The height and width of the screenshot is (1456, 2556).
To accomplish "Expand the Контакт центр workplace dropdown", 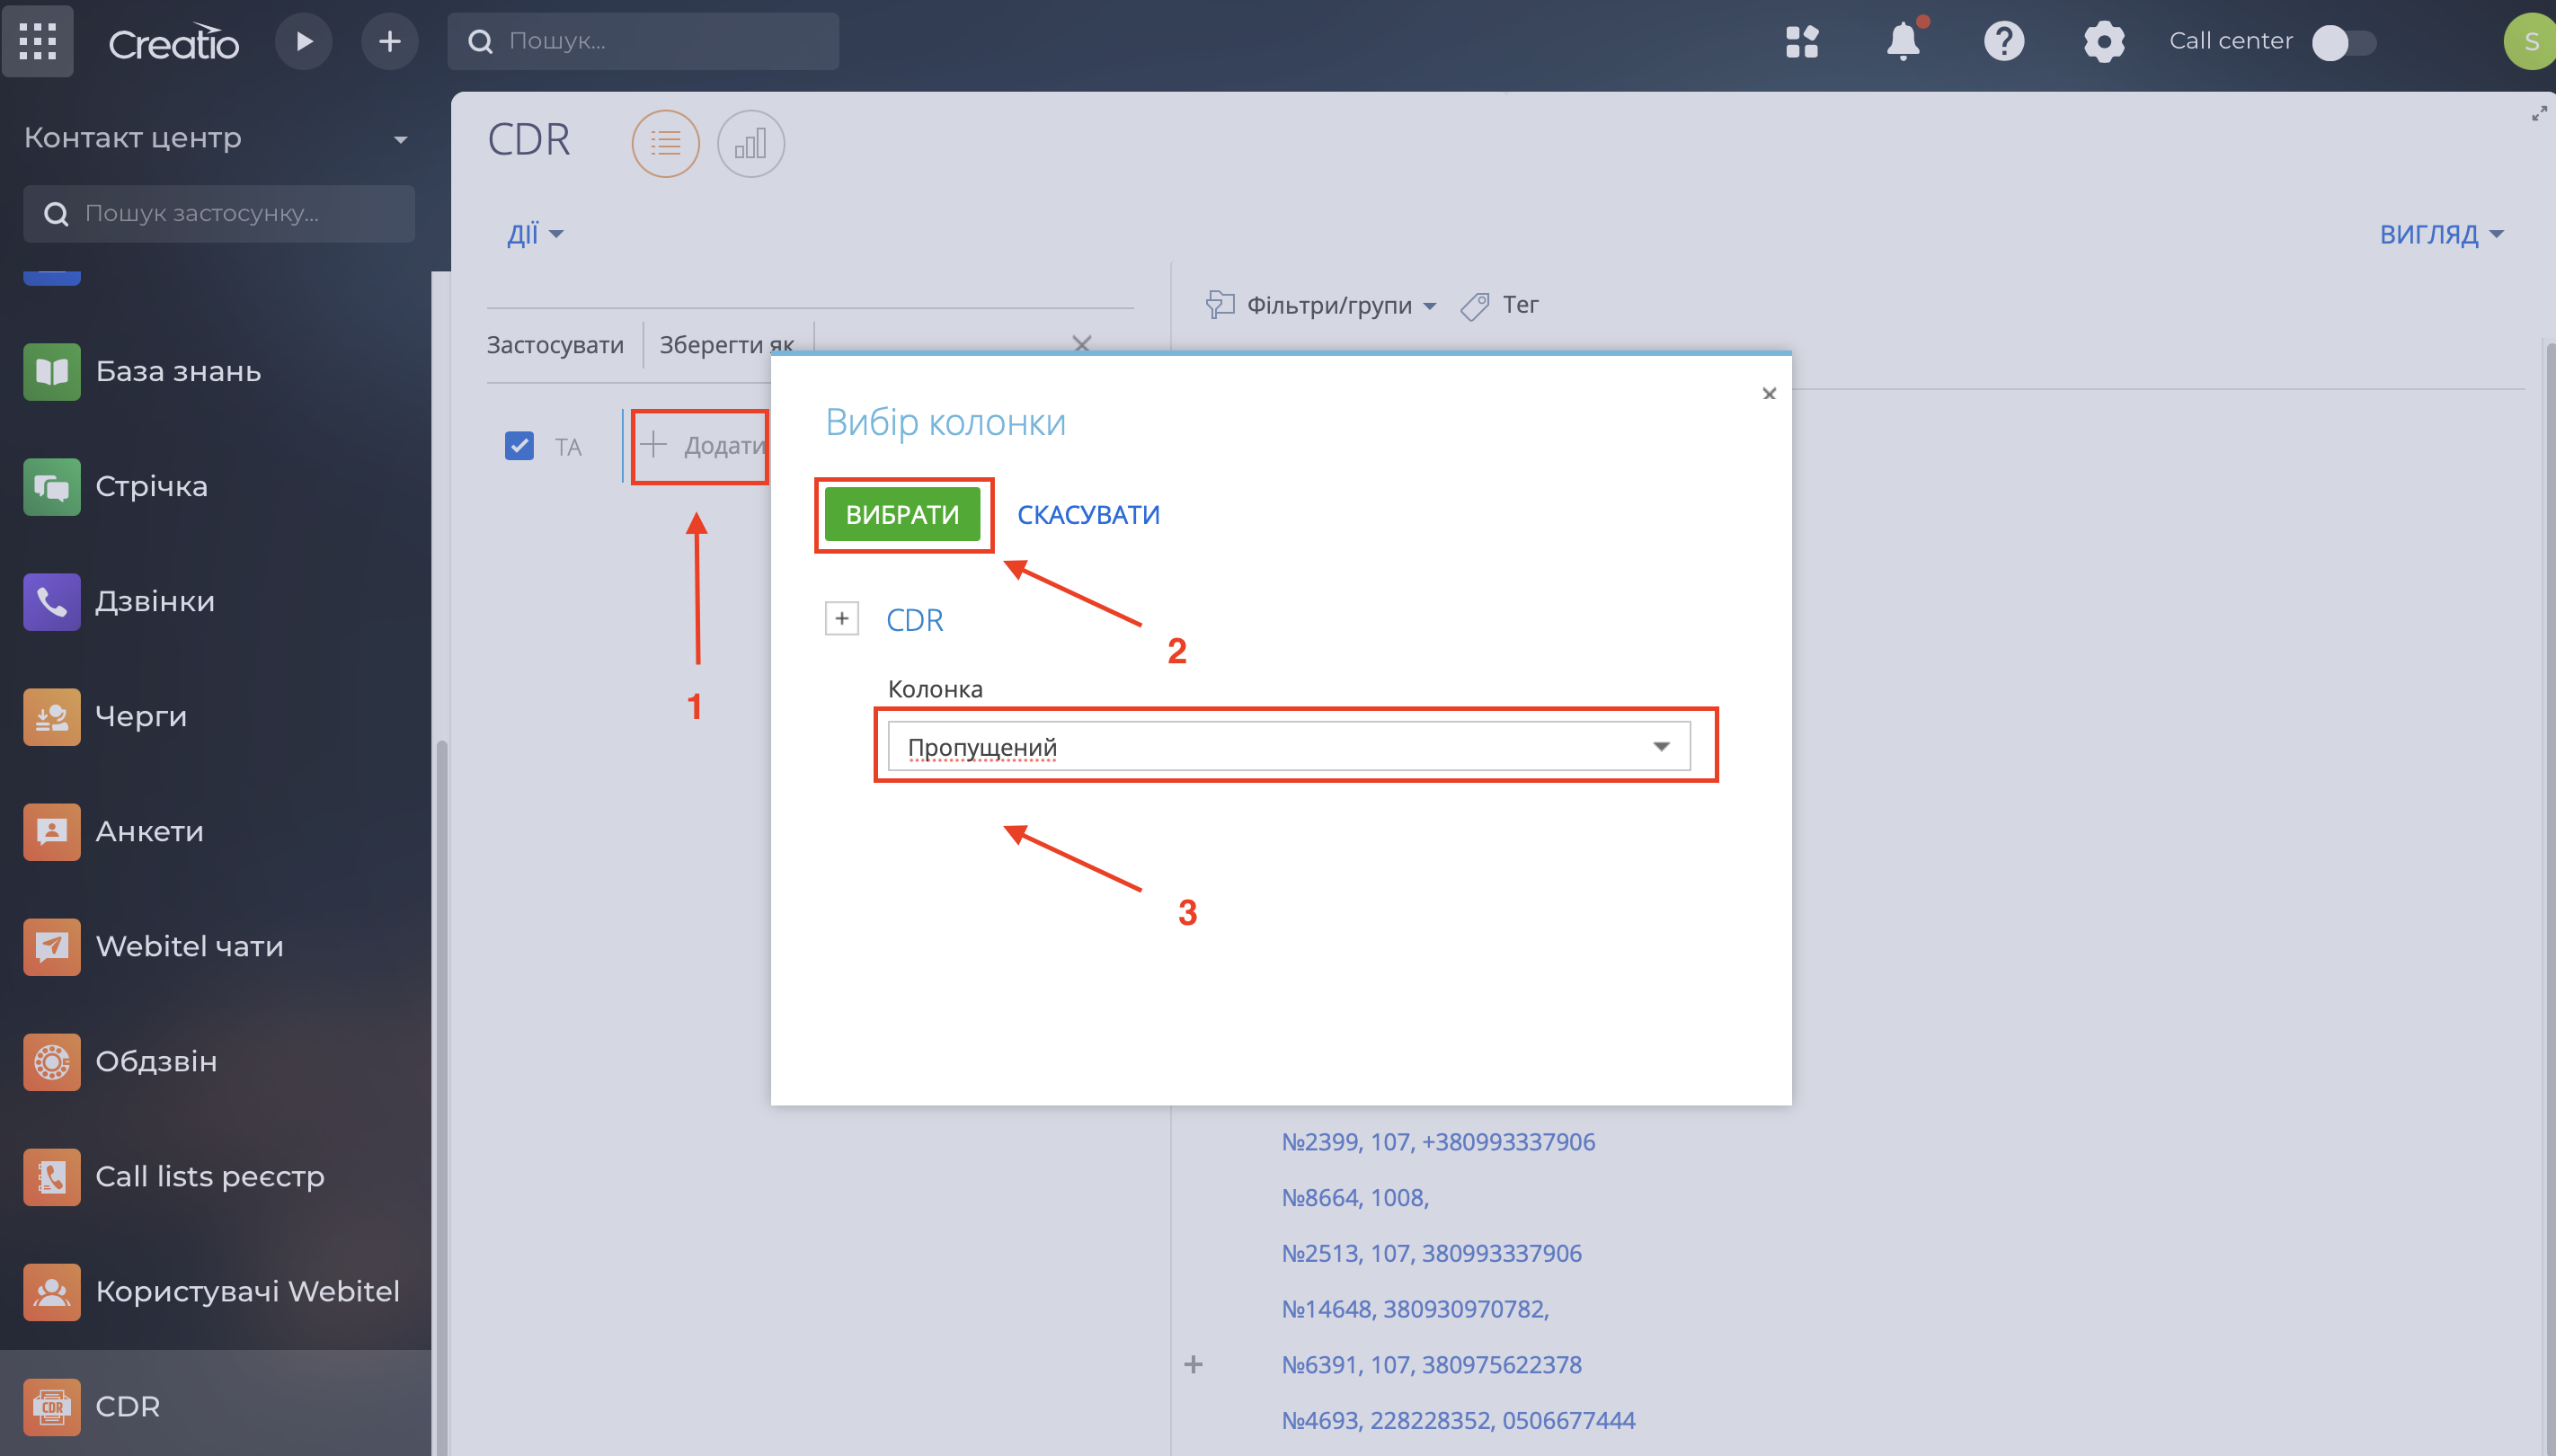I will [401, 139].
